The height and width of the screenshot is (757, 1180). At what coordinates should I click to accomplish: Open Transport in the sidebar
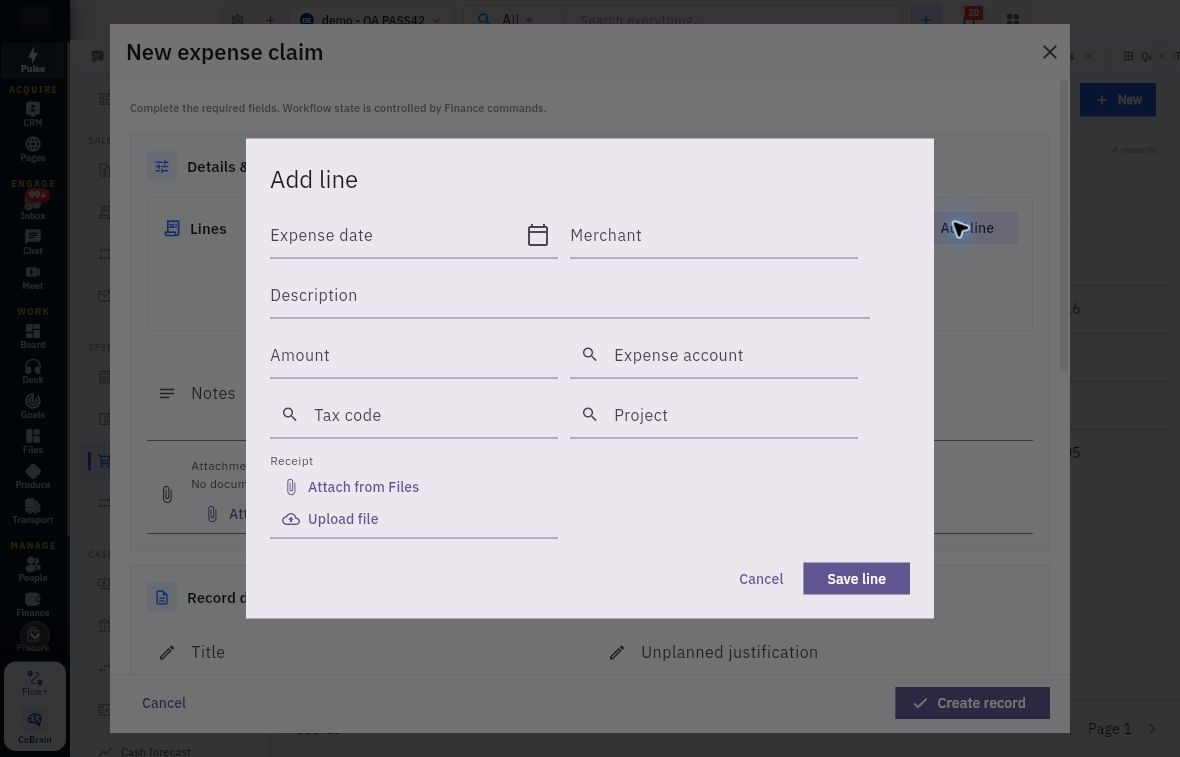coord(33,512)
